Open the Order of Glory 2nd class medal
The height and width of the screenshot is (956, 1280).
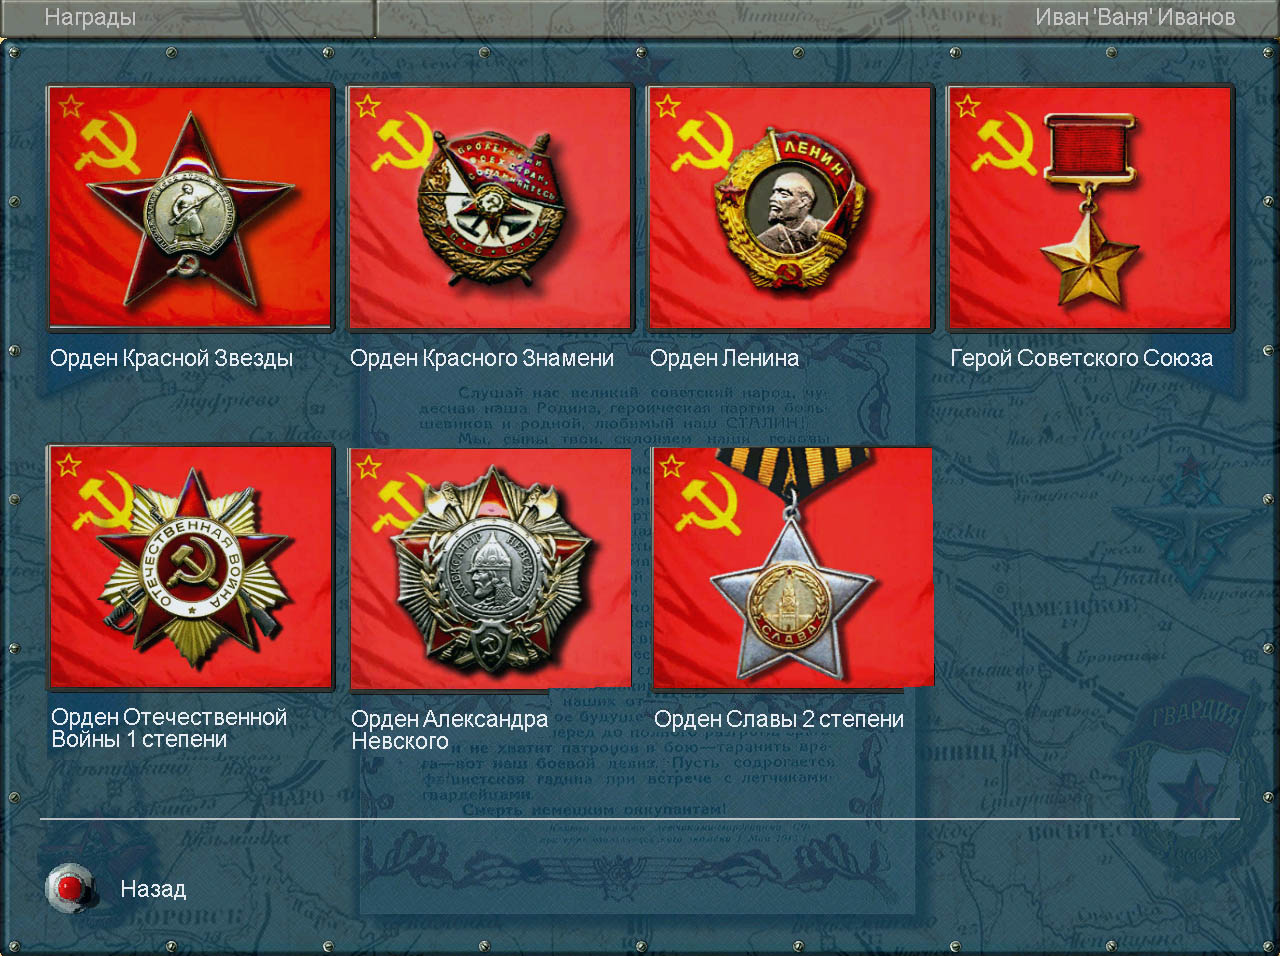[793, 567]
